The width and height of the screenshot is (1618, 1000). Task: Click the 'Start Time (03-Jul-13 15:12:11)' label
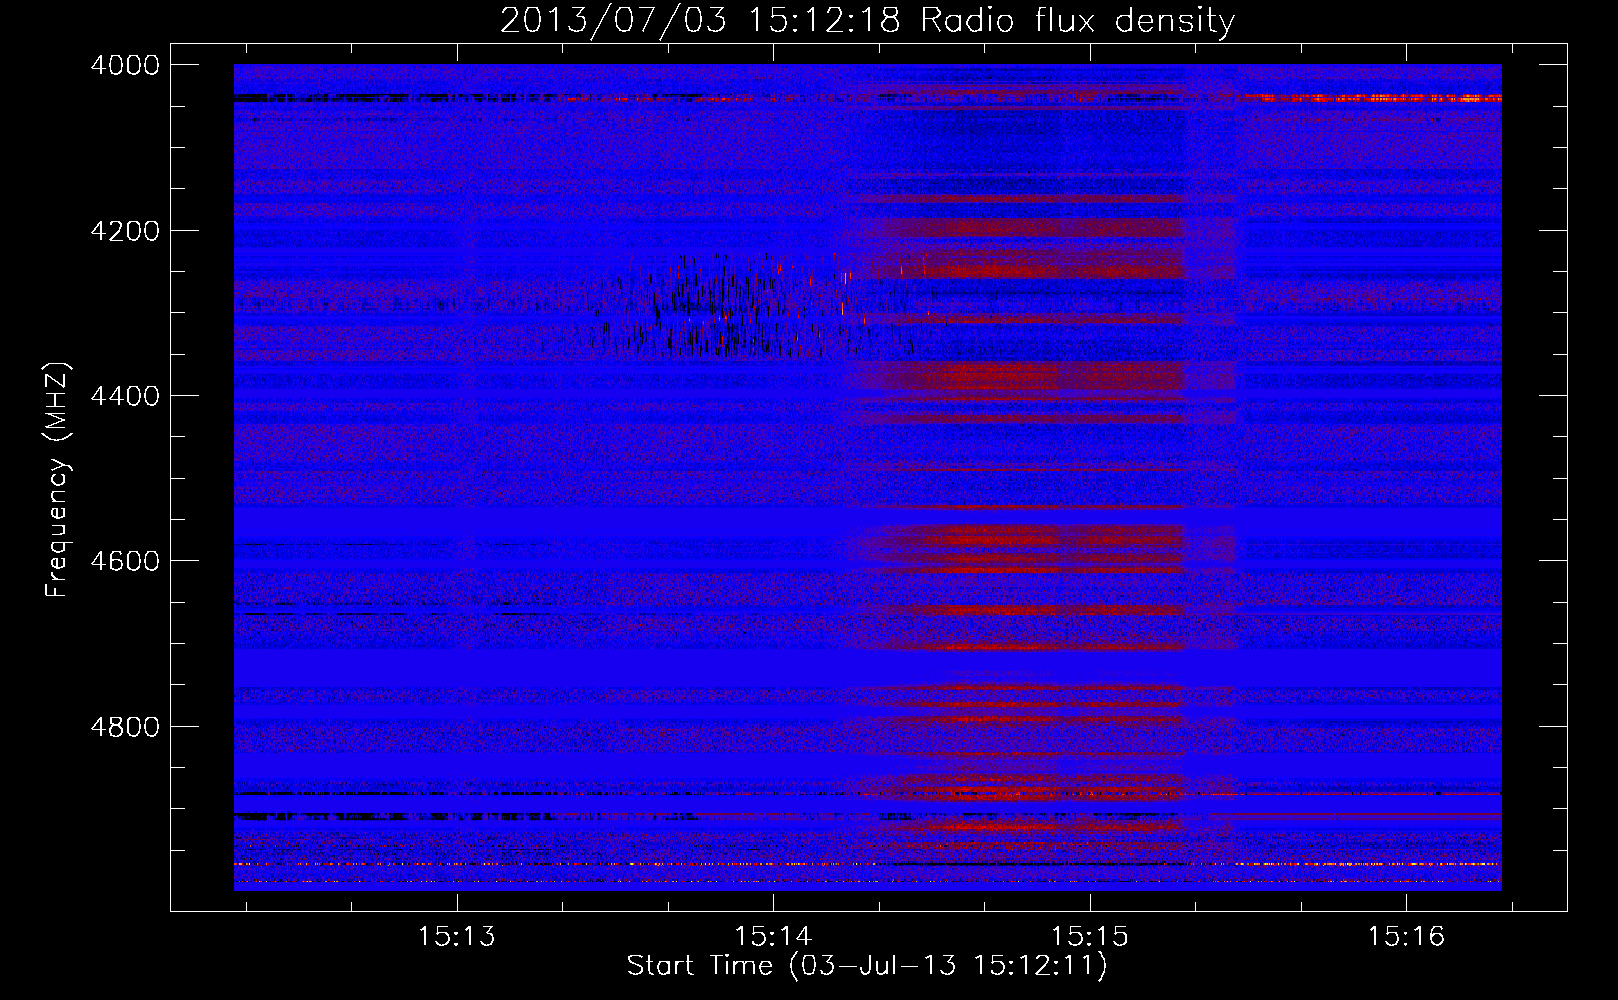(x=867, y=966)
